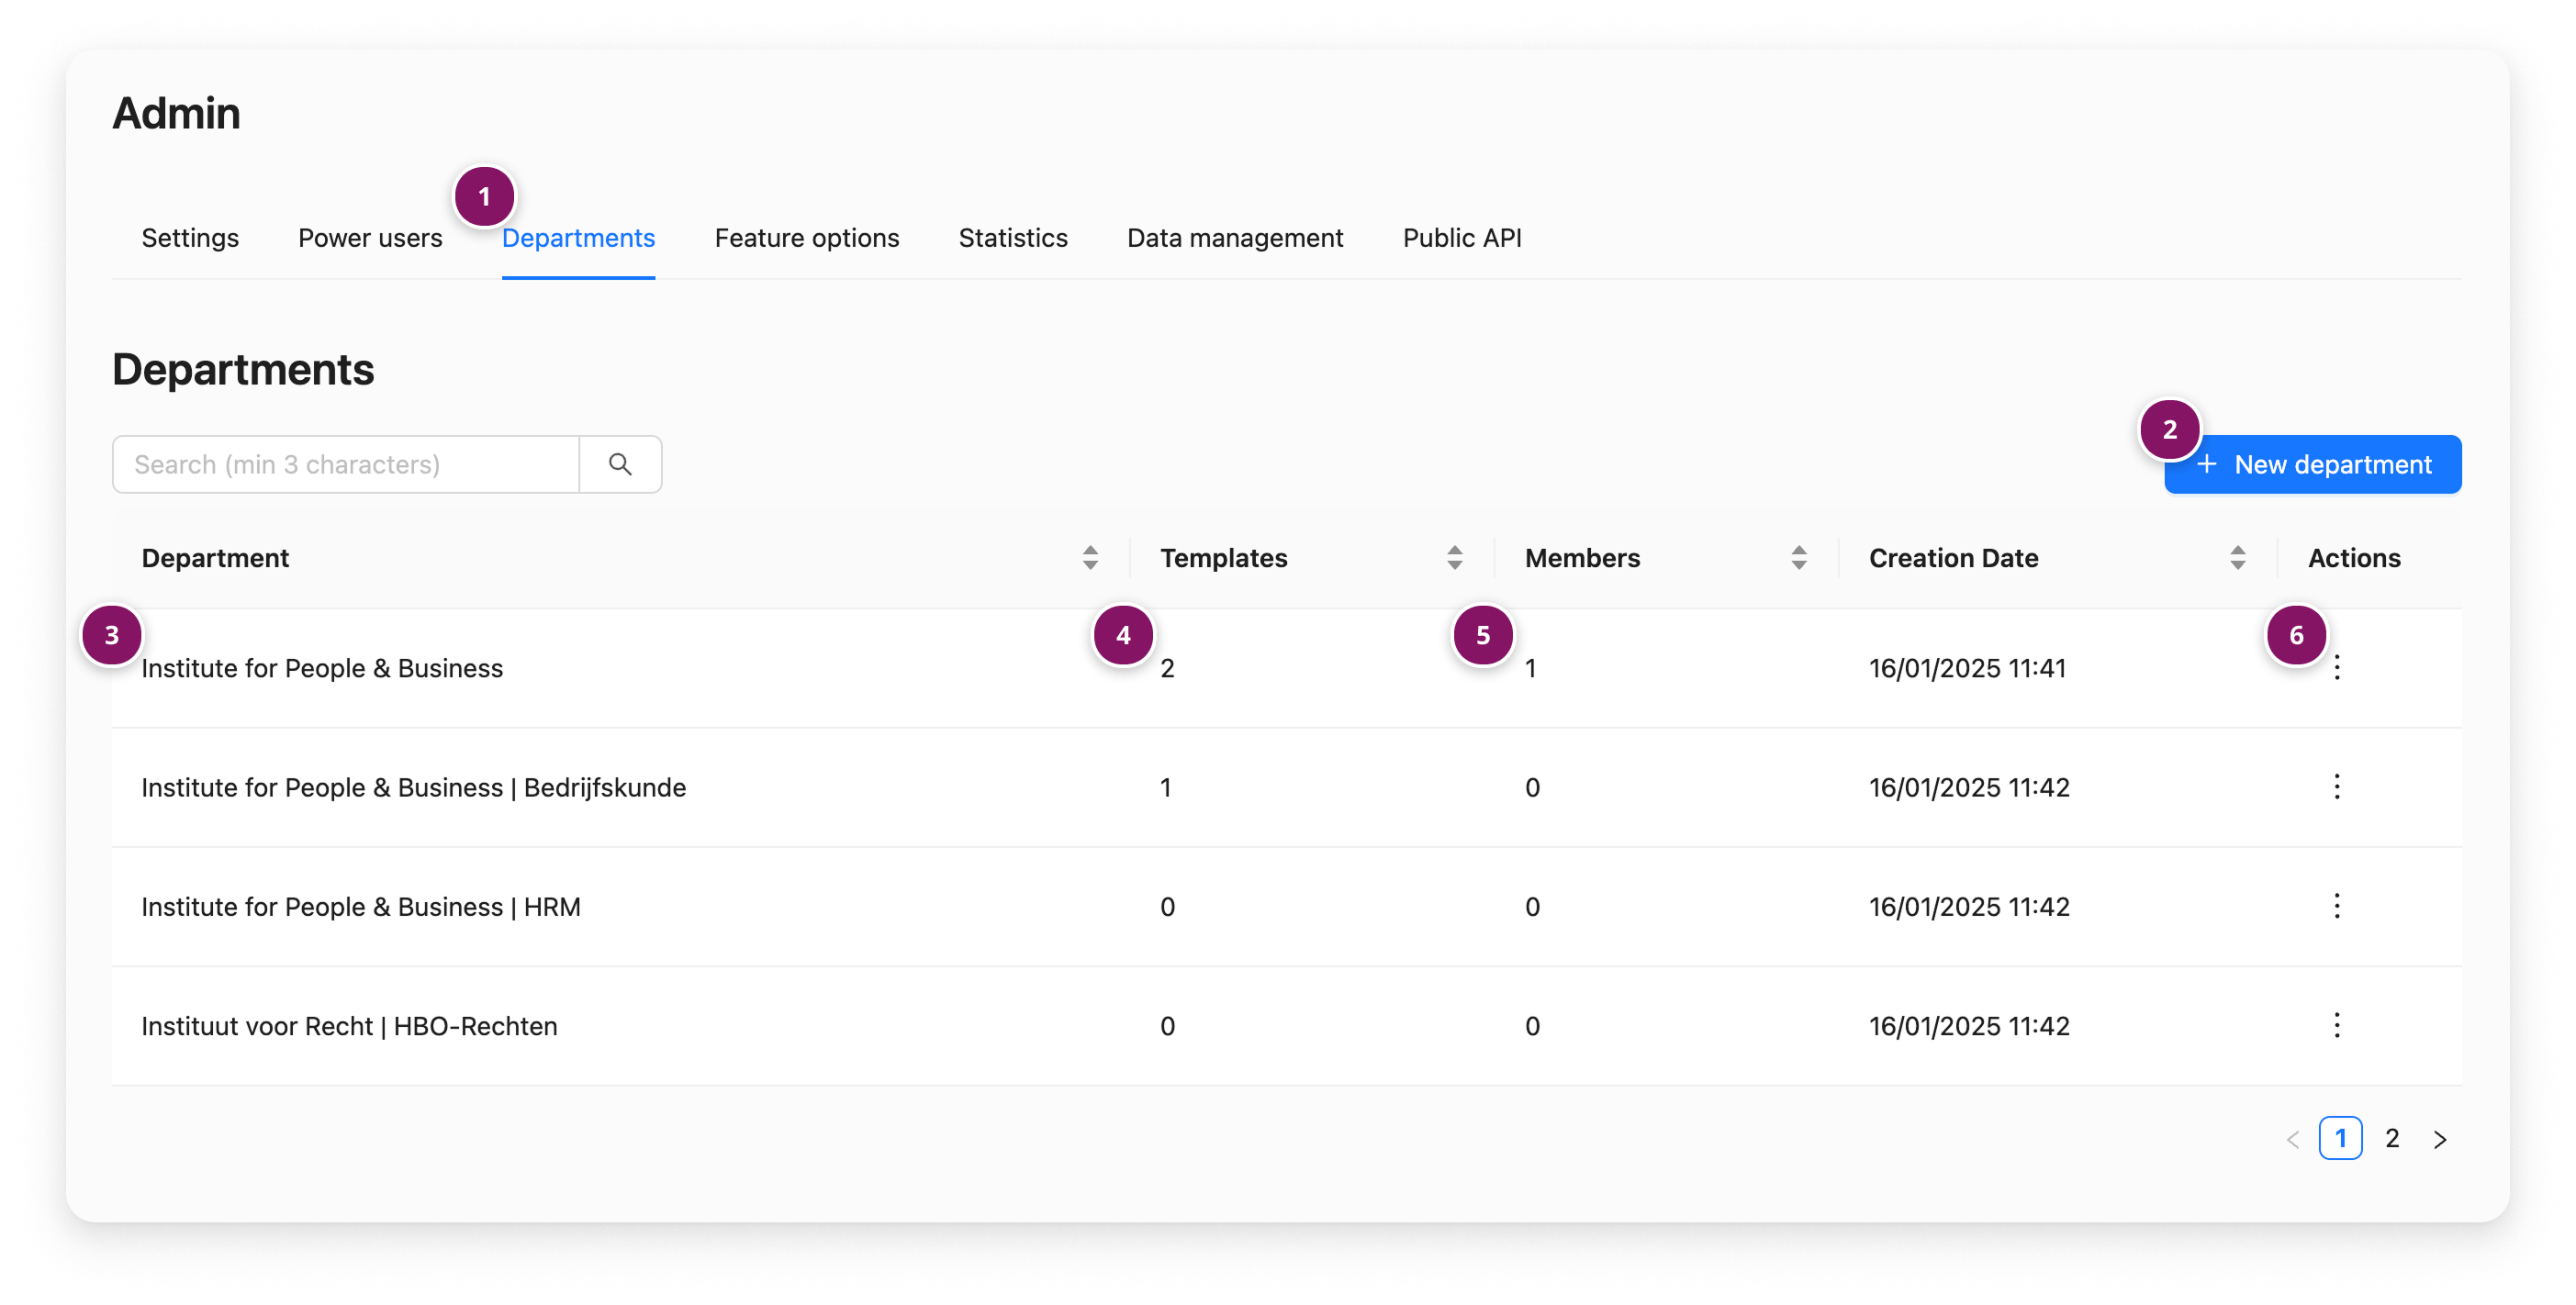
Task: Open actions menu for Institute for People & Business
Action: pyautogui.click(x=2336, y=667)
